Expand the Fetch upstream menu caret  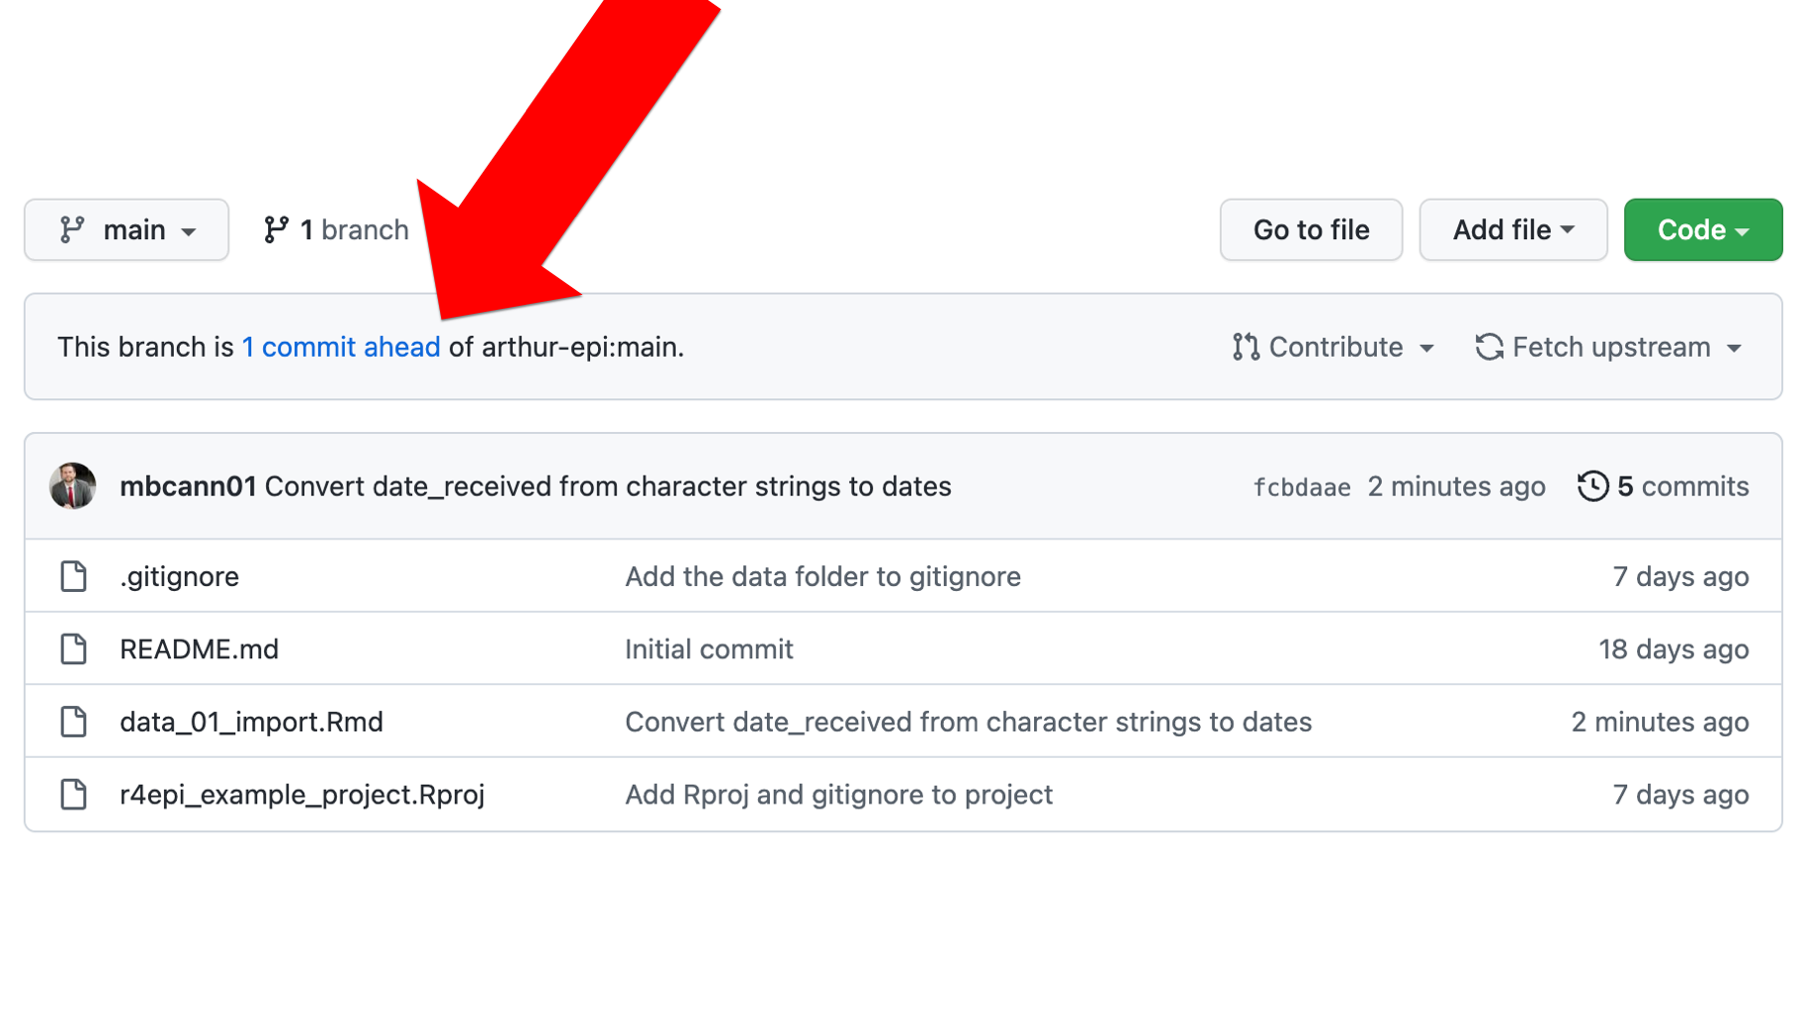[x=1734, y=348]
